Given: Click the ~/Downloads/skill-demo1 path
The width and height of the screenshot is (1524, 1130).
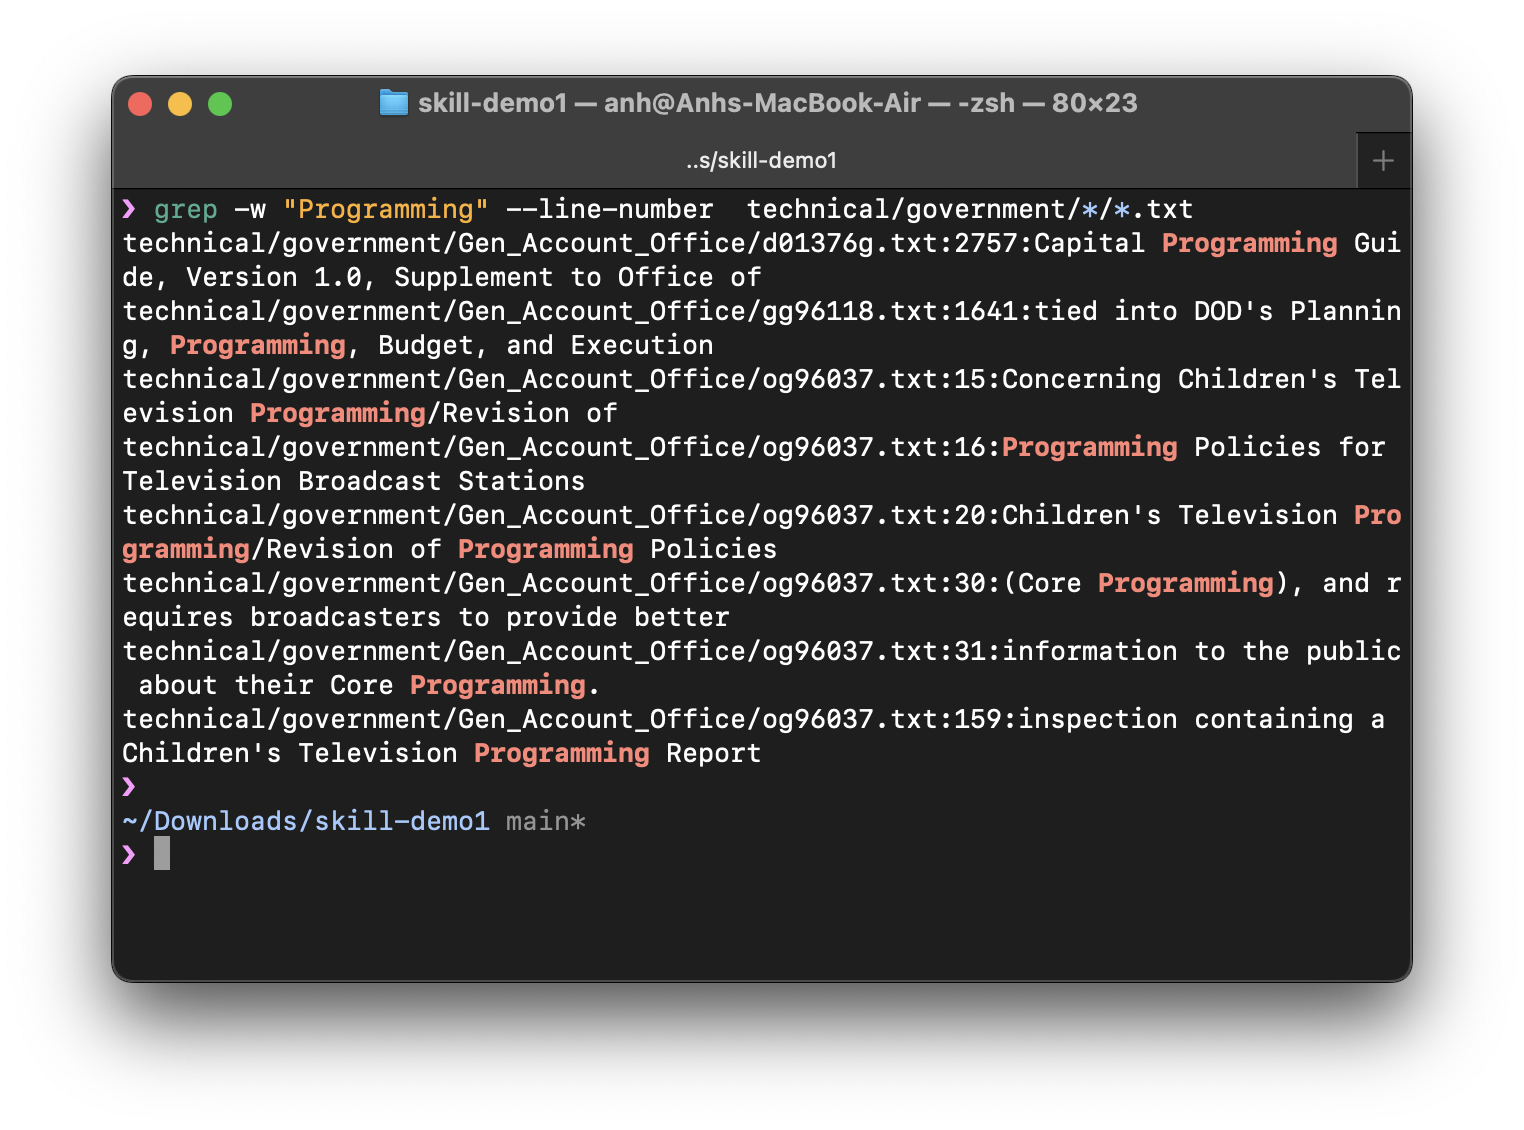Looking at the screenshot, I should click(x=306, y=821).
